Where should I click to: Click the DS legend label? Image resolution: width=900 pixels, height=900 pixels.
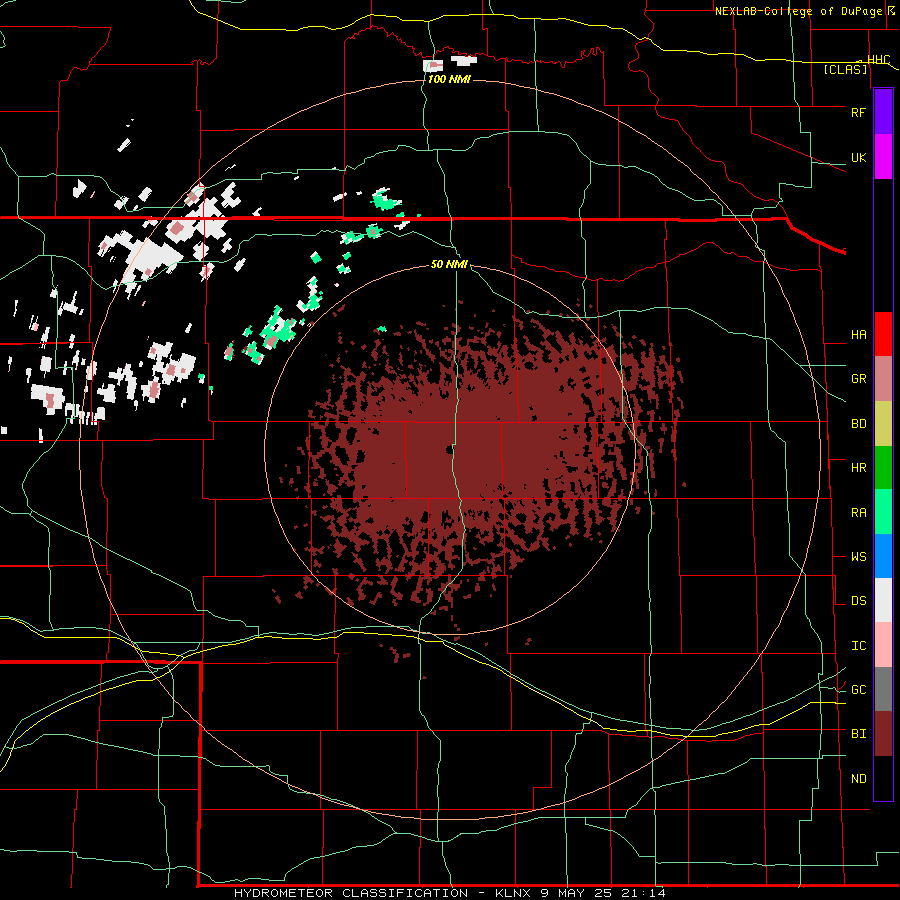click(858, 601)
